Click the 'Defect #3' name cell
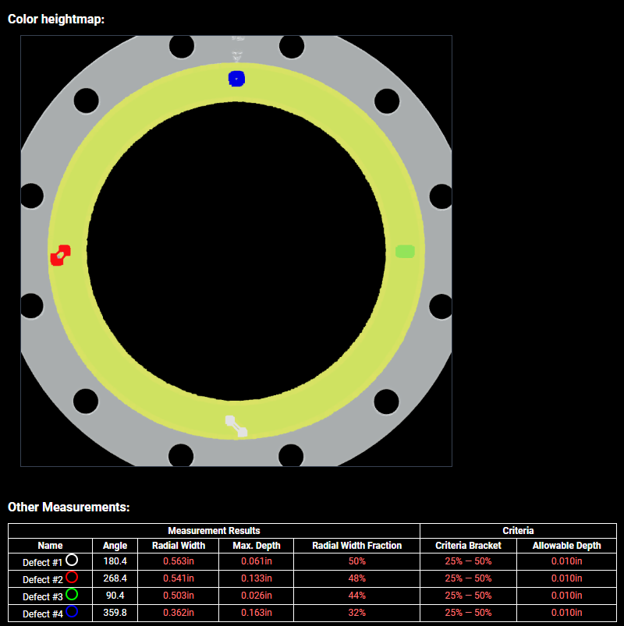The width and height of the screenshot is (624, 626). 50,596
